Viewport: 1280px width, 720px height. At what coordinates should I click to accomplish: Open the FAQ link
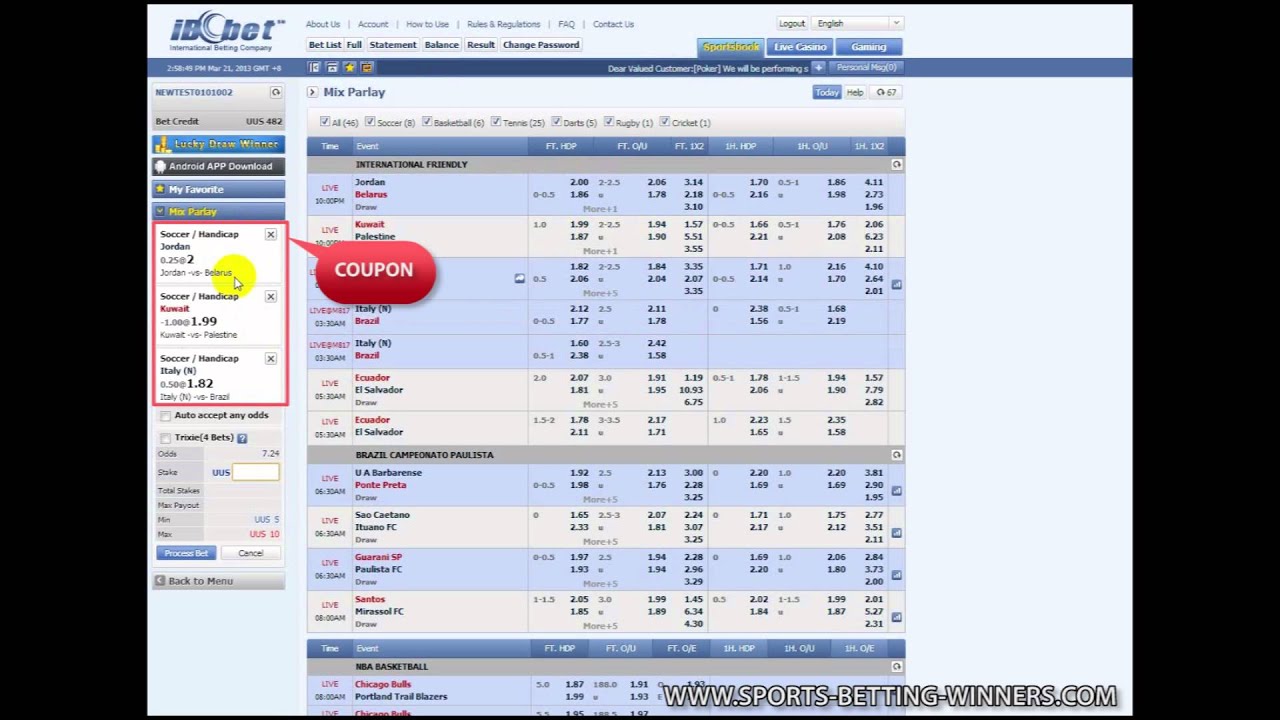pos(567,24)
